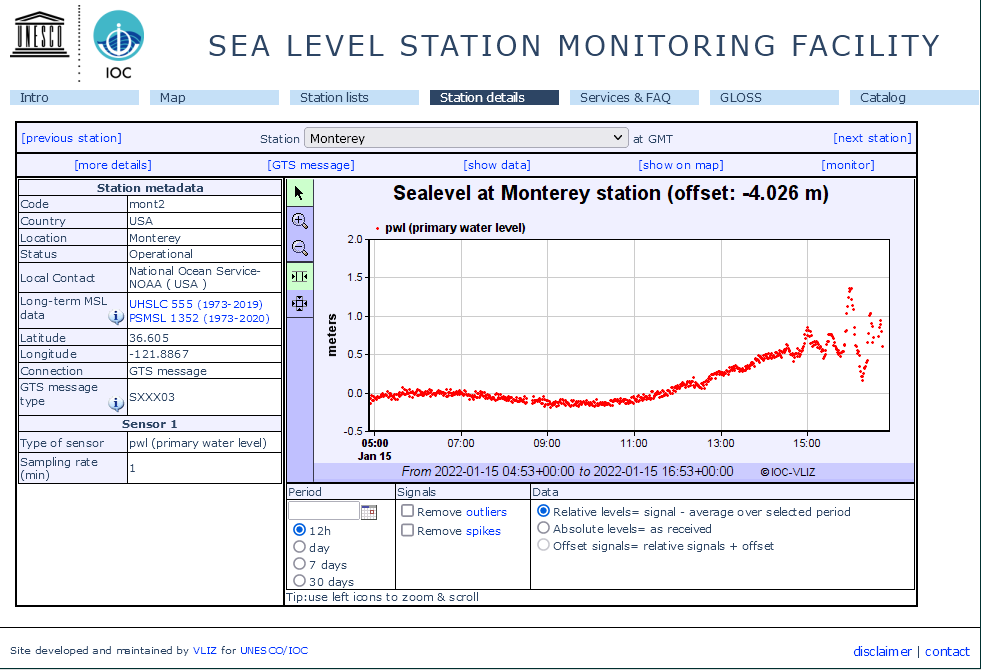Open the Station dropdown showing Monterey
This screenshot has width=981, height=670.
(x=466, y=138)
